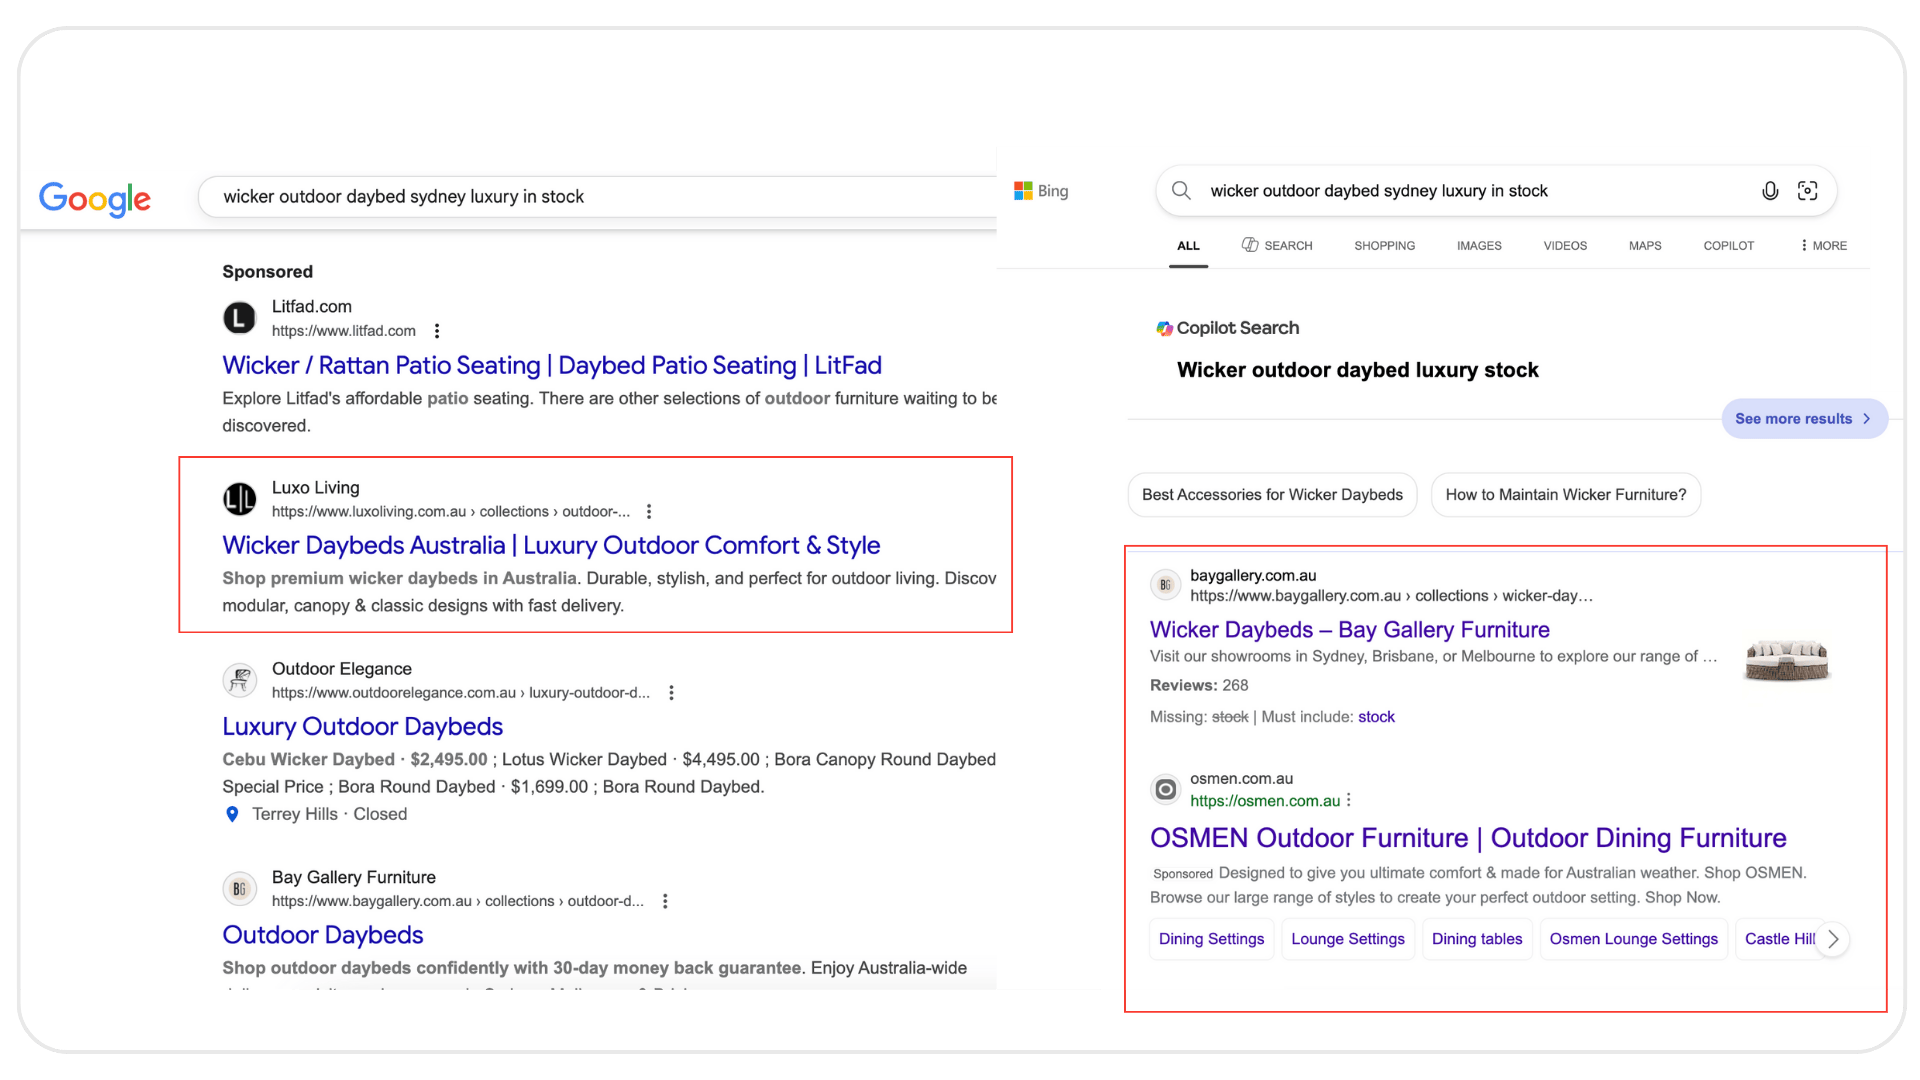Image resolution: width=1920 pixels, height=1080 pixels.
Task: Select How to Maintain Wicker Furniture chip
Action: 1565,495
